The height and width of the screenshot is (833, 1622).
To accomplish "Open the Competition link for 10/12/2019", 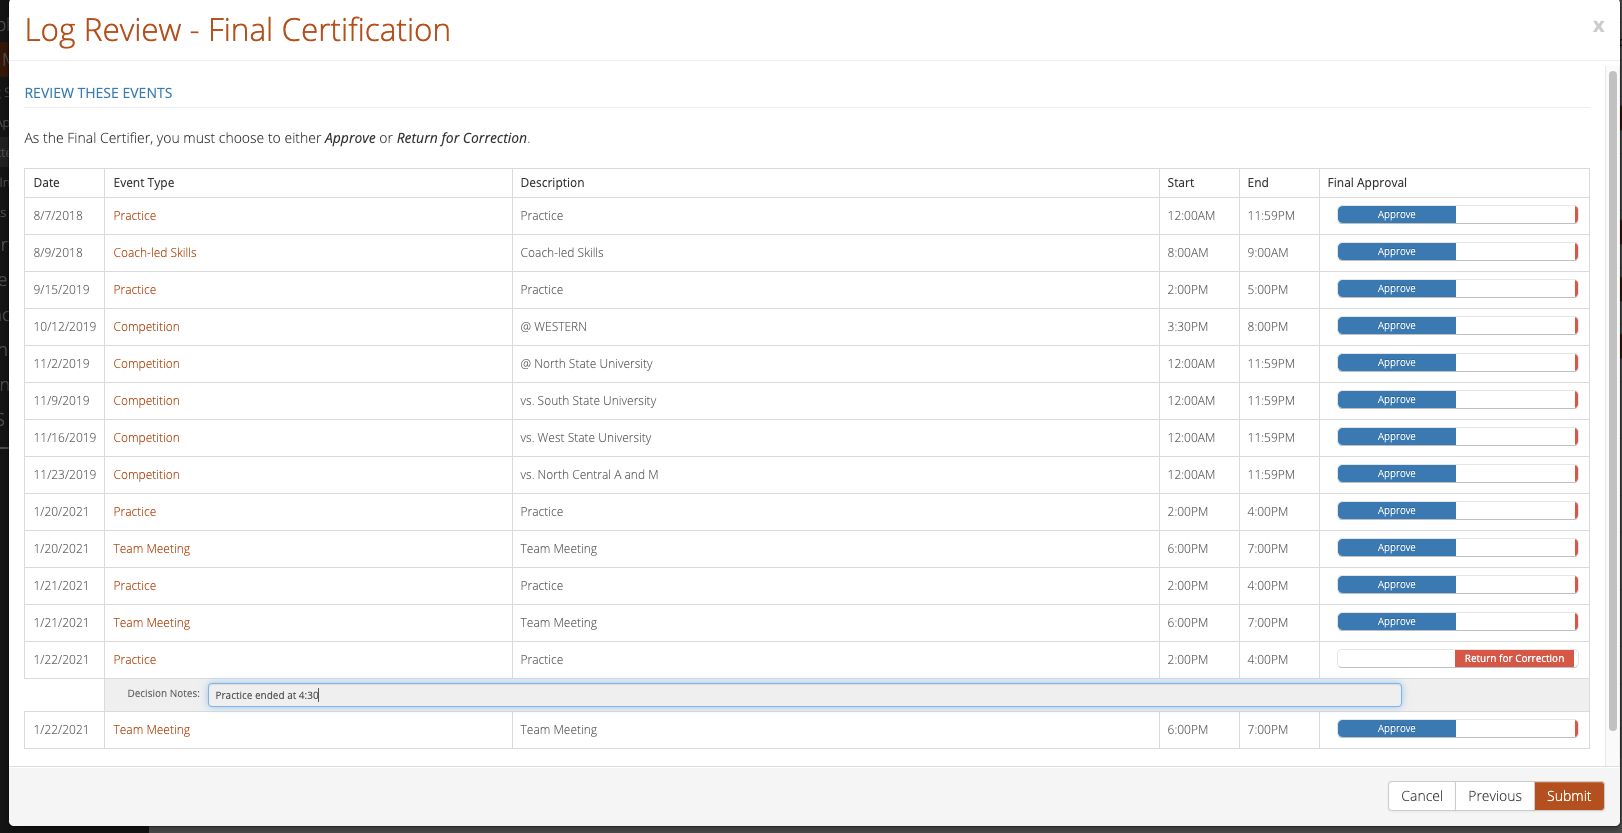I will click(x=147, y=327).
